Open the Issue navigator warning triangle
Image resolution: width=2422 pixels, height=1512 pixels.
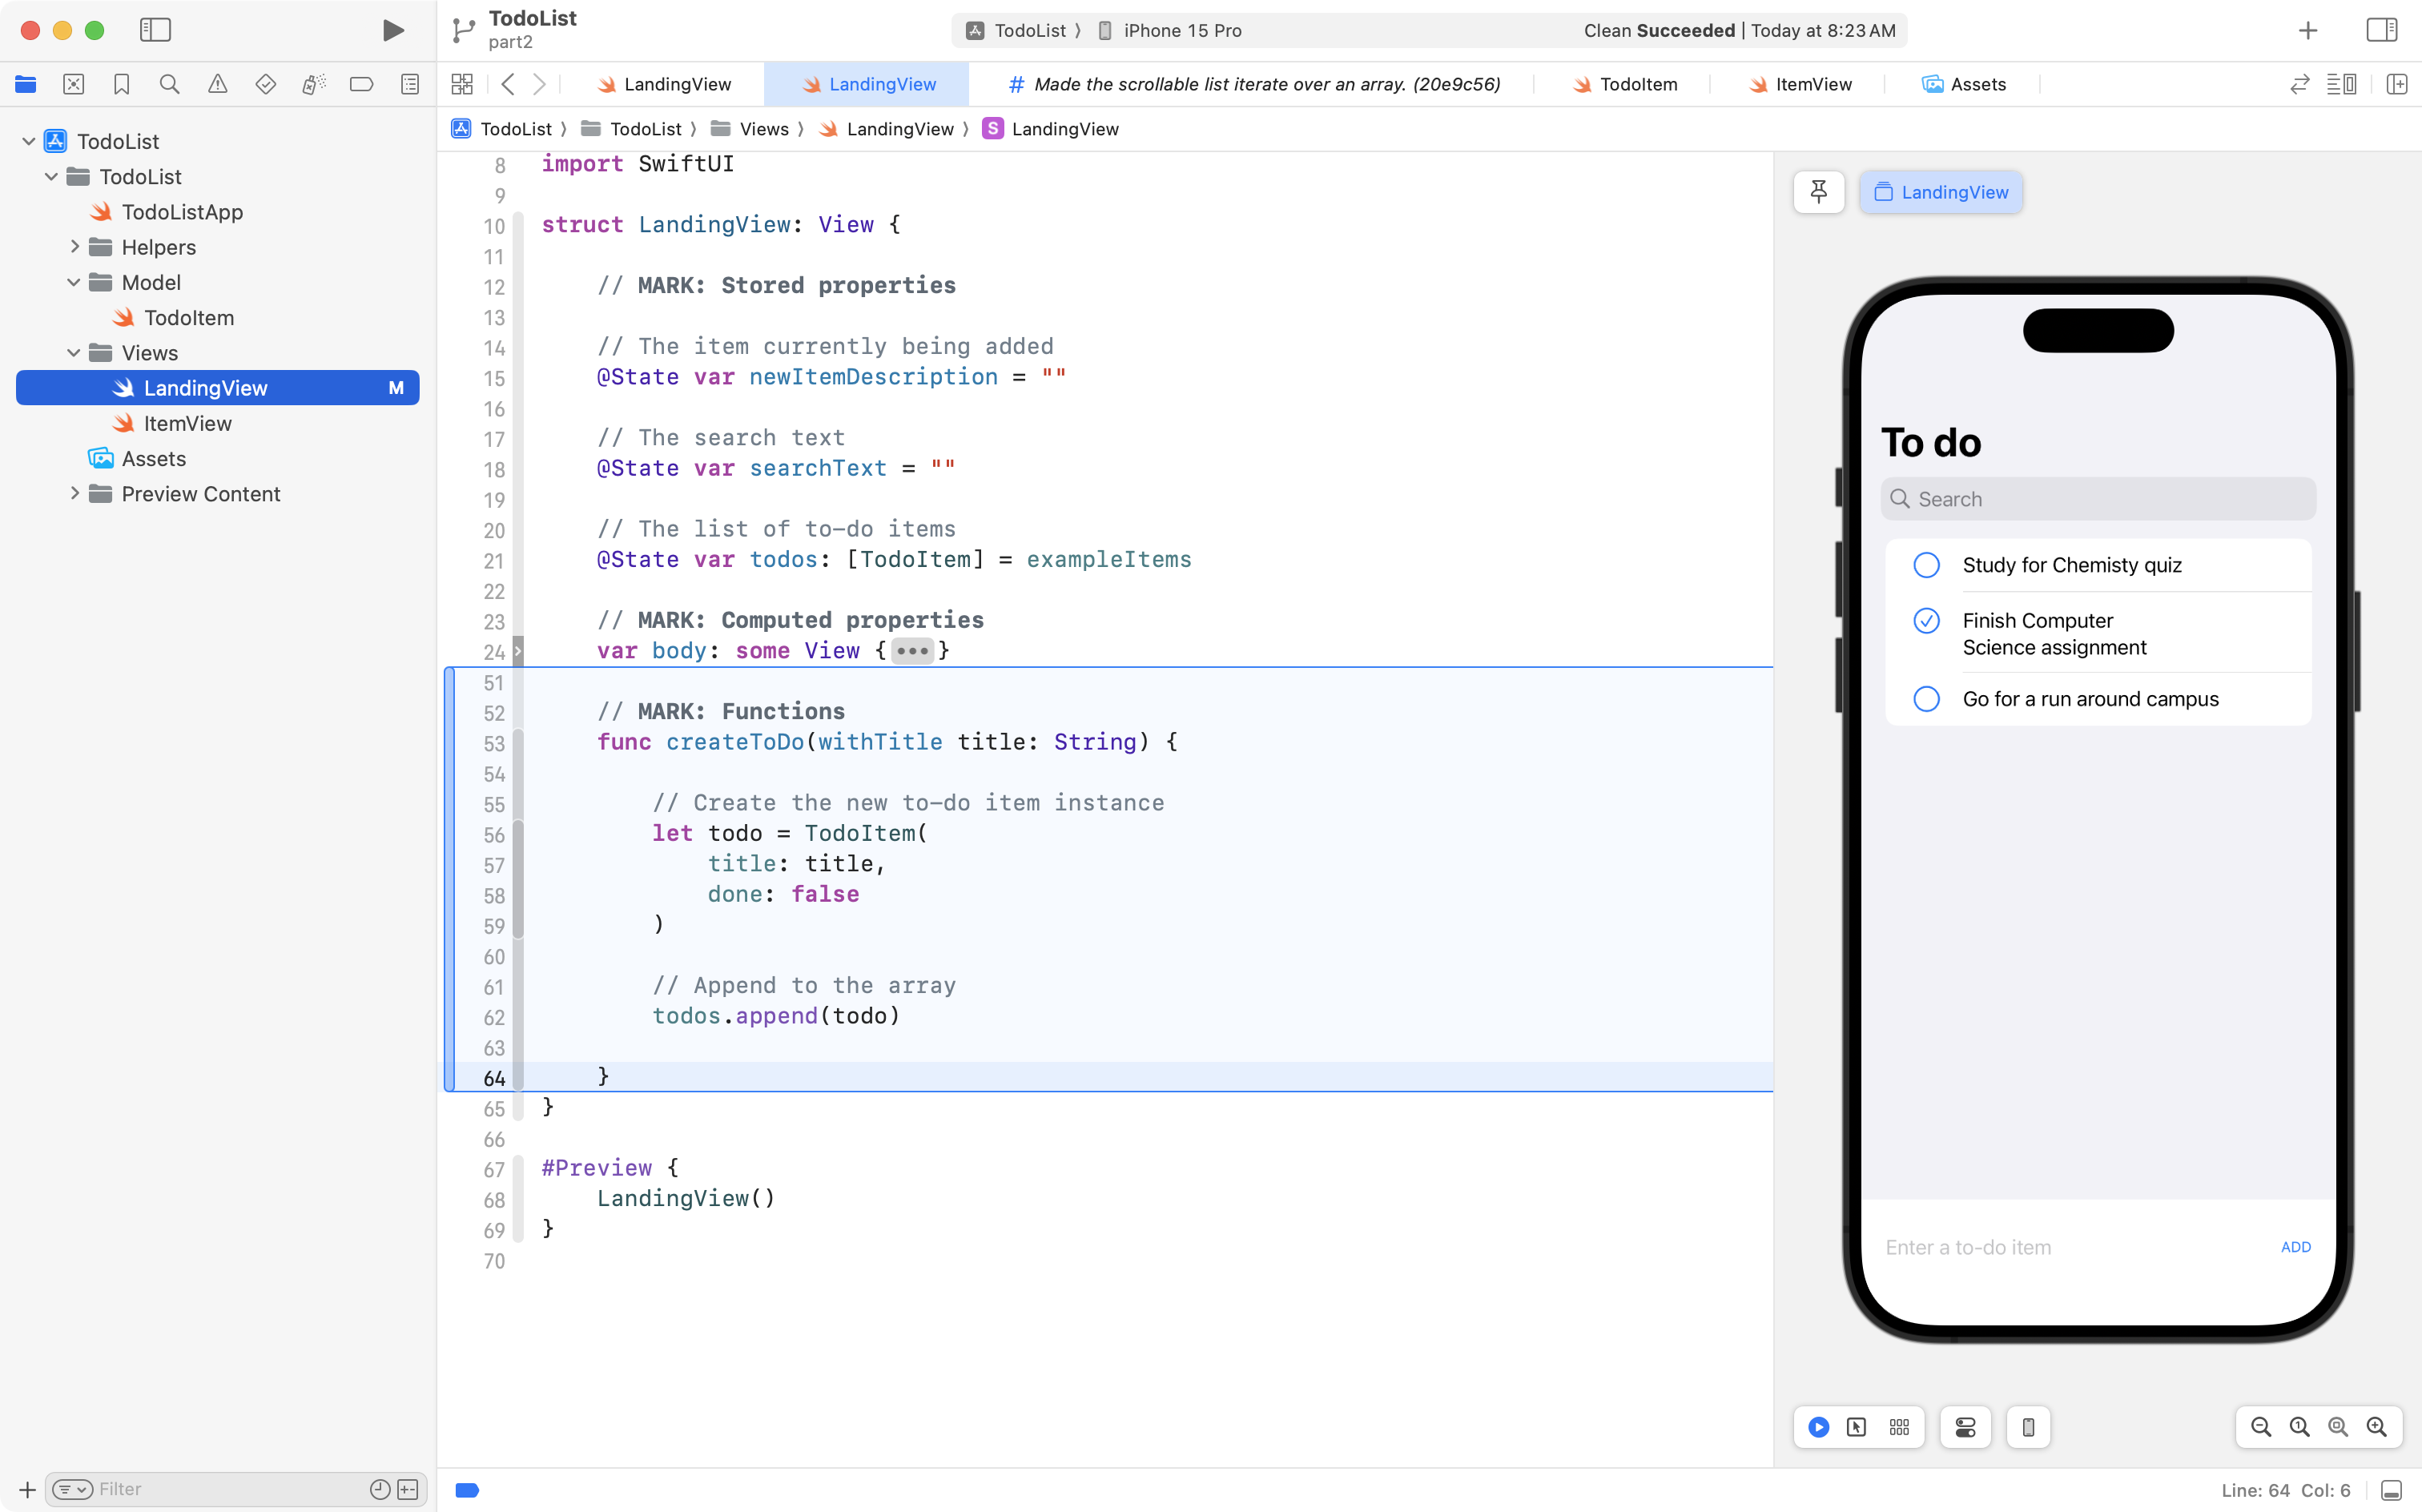coord(218,84)
